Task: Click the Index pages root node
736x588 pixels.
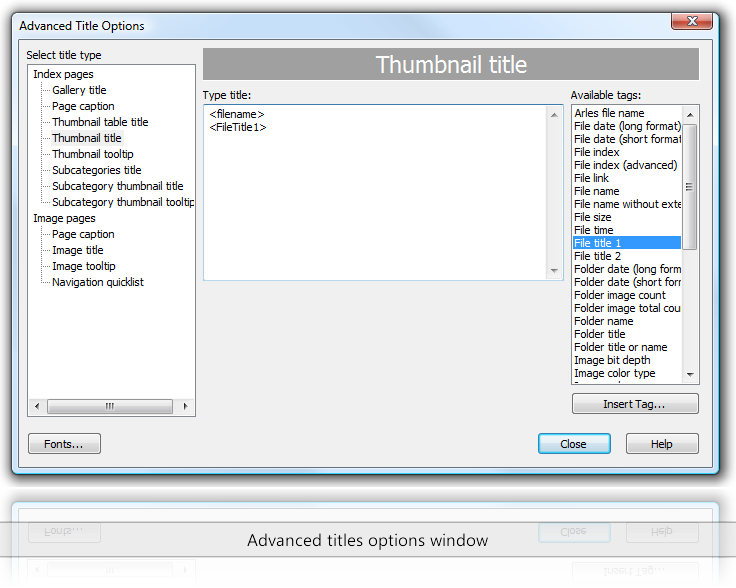Action: [63, 74]
